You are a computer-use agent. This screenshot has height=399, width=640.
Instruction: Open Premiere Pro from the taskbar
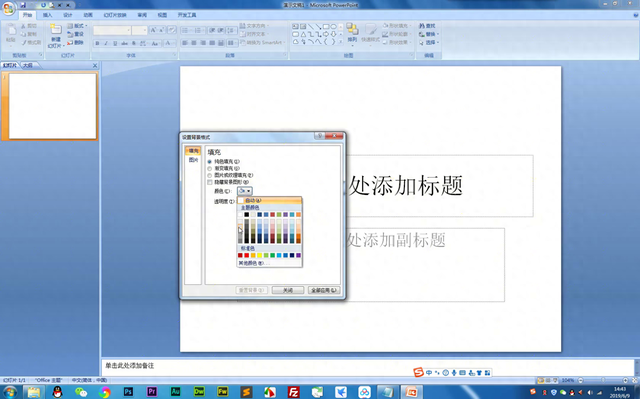click(152, 392)
